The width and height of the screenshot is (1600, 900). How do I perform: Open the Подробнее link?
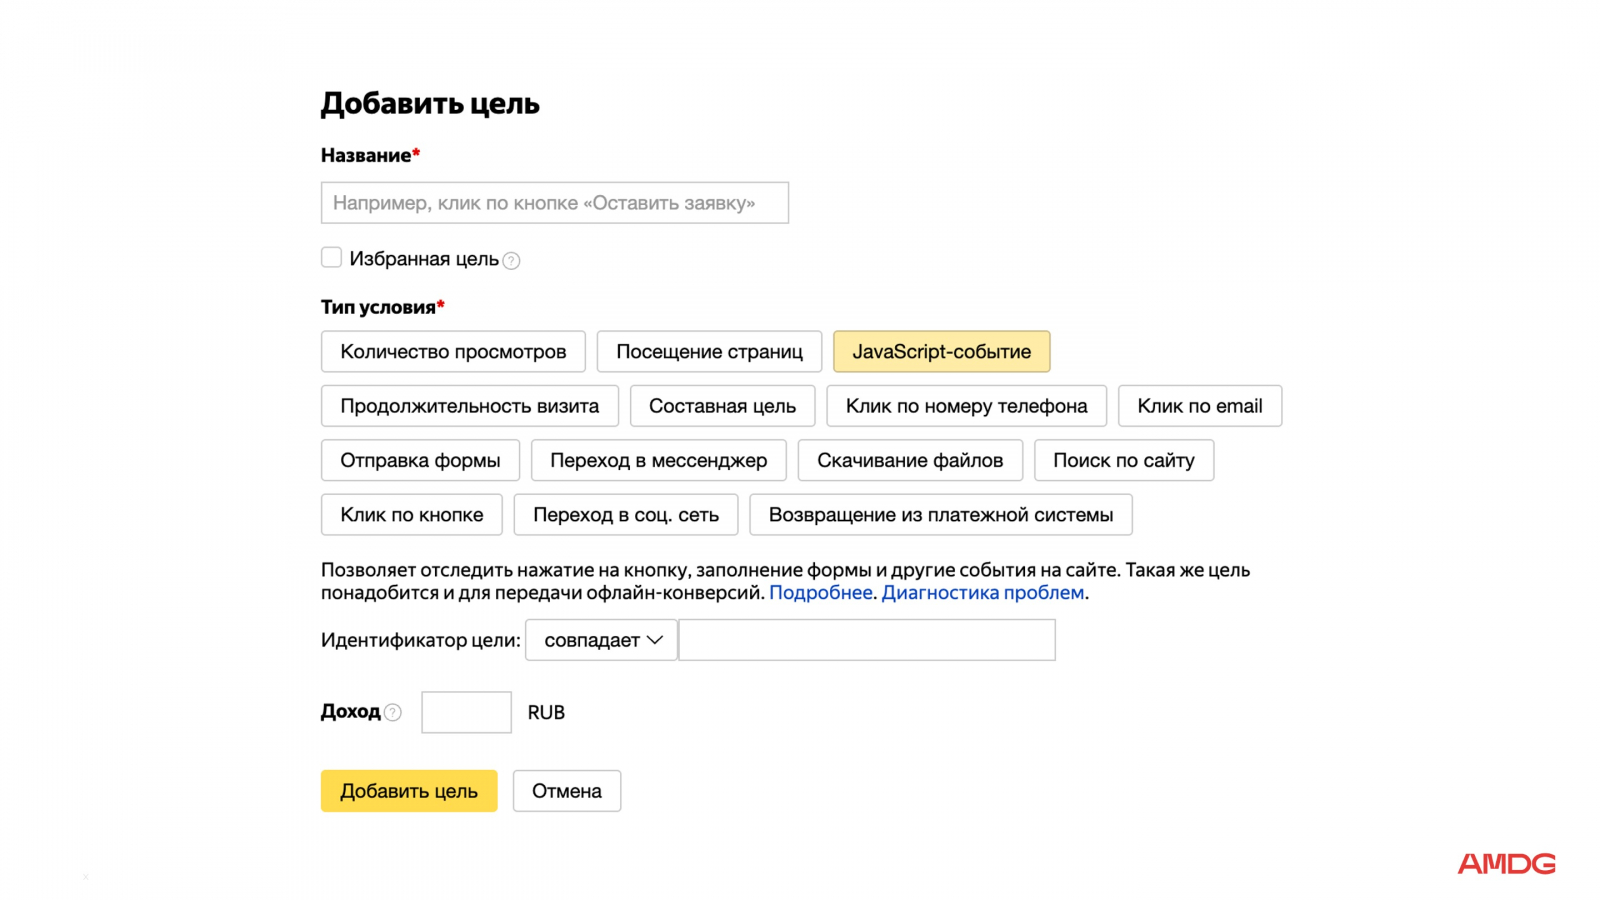[820, 593]
